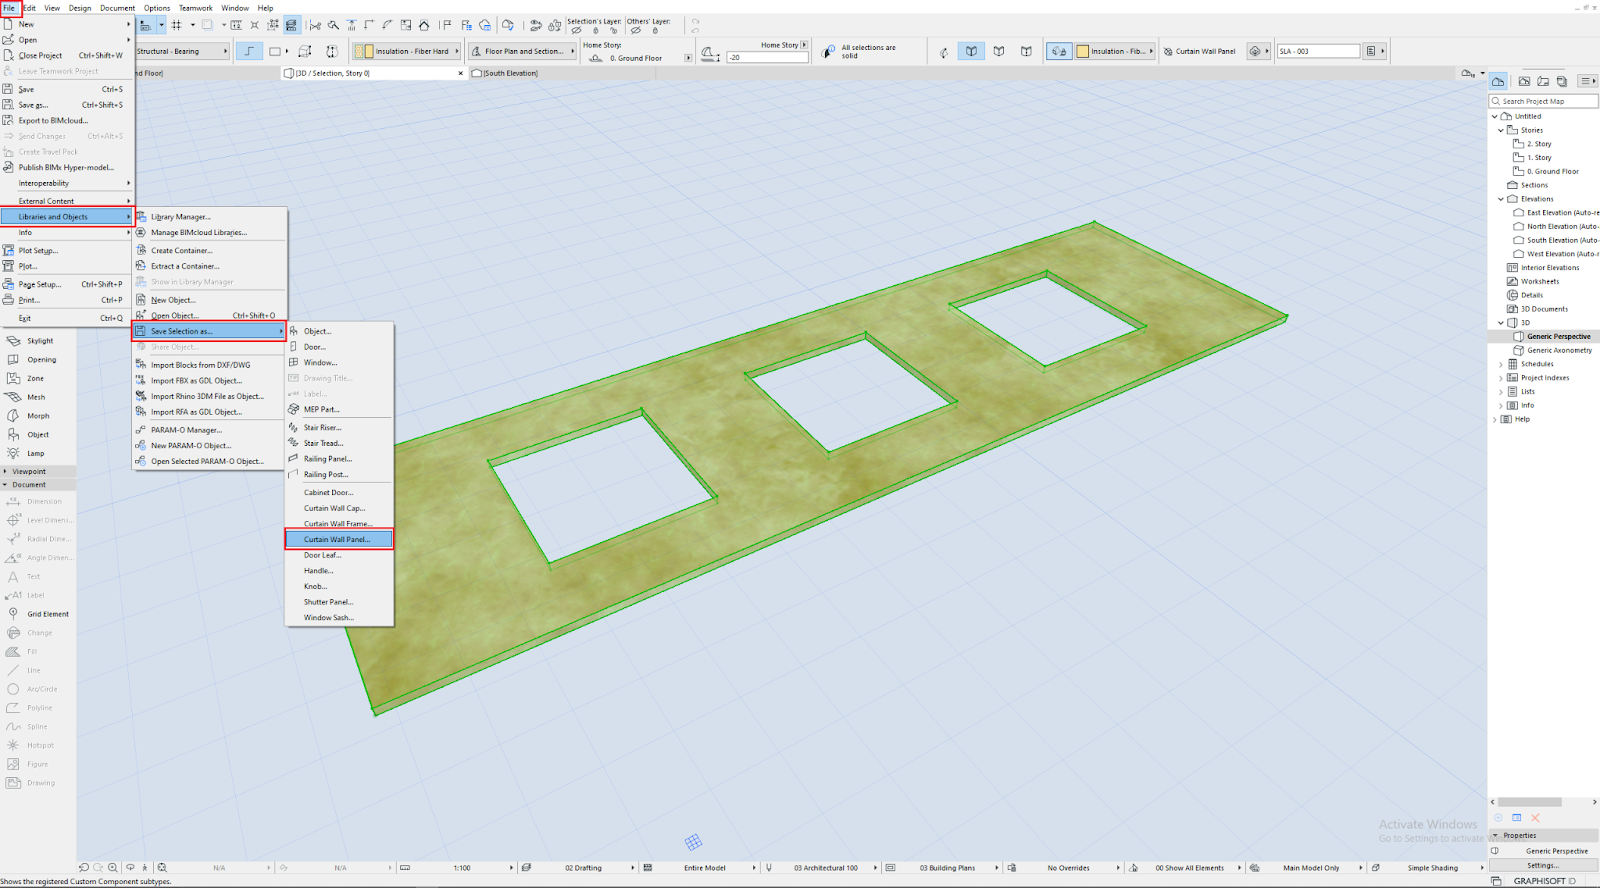Open the Project Map view icon
The height and width of the screenshot is (888, 1600).
pyautogui.click(x=1498, y=81)
